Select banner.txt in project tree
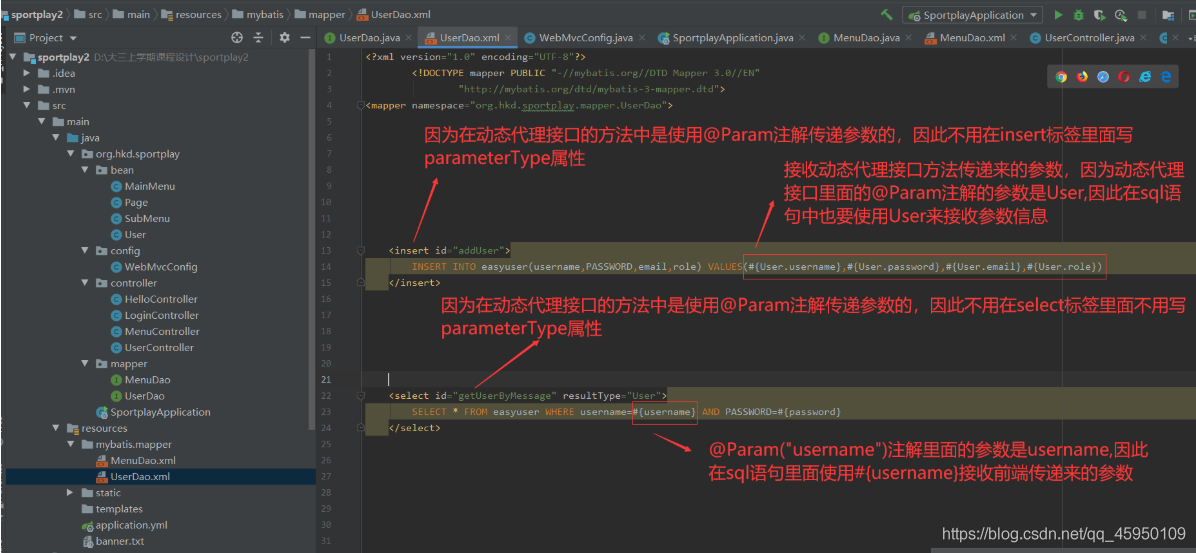The width and height of the screenshot is (1196, 553). [x=113, y=541]
